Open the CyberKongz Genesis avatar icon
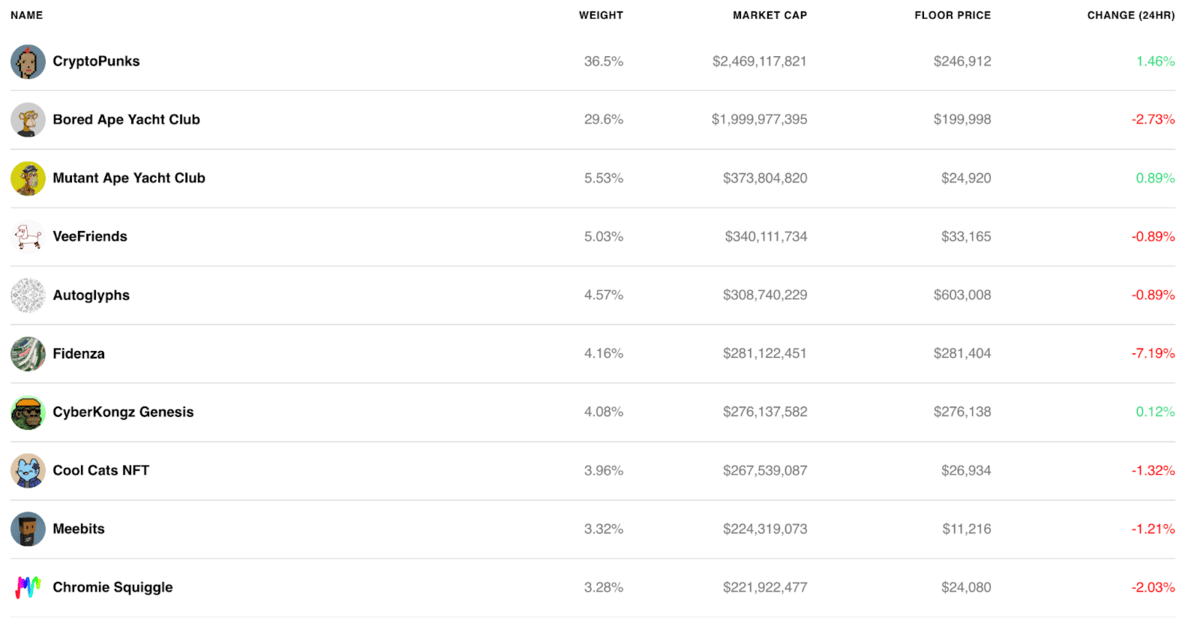 tap(28, 412)
